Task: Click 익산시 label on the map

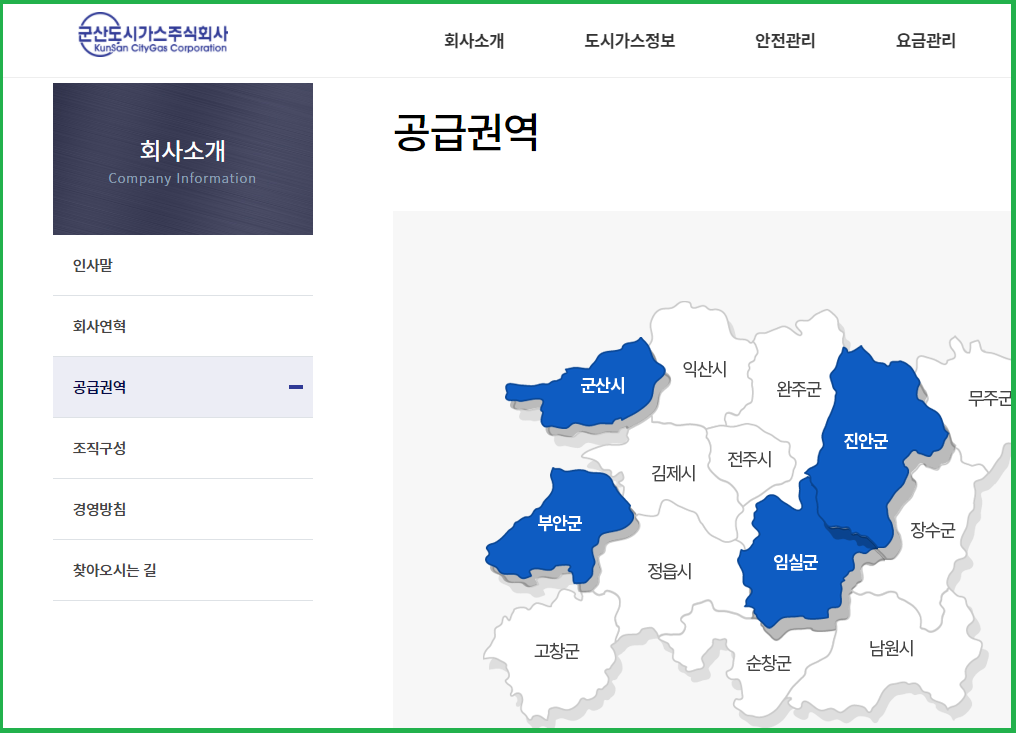Action: coord(705,369)
